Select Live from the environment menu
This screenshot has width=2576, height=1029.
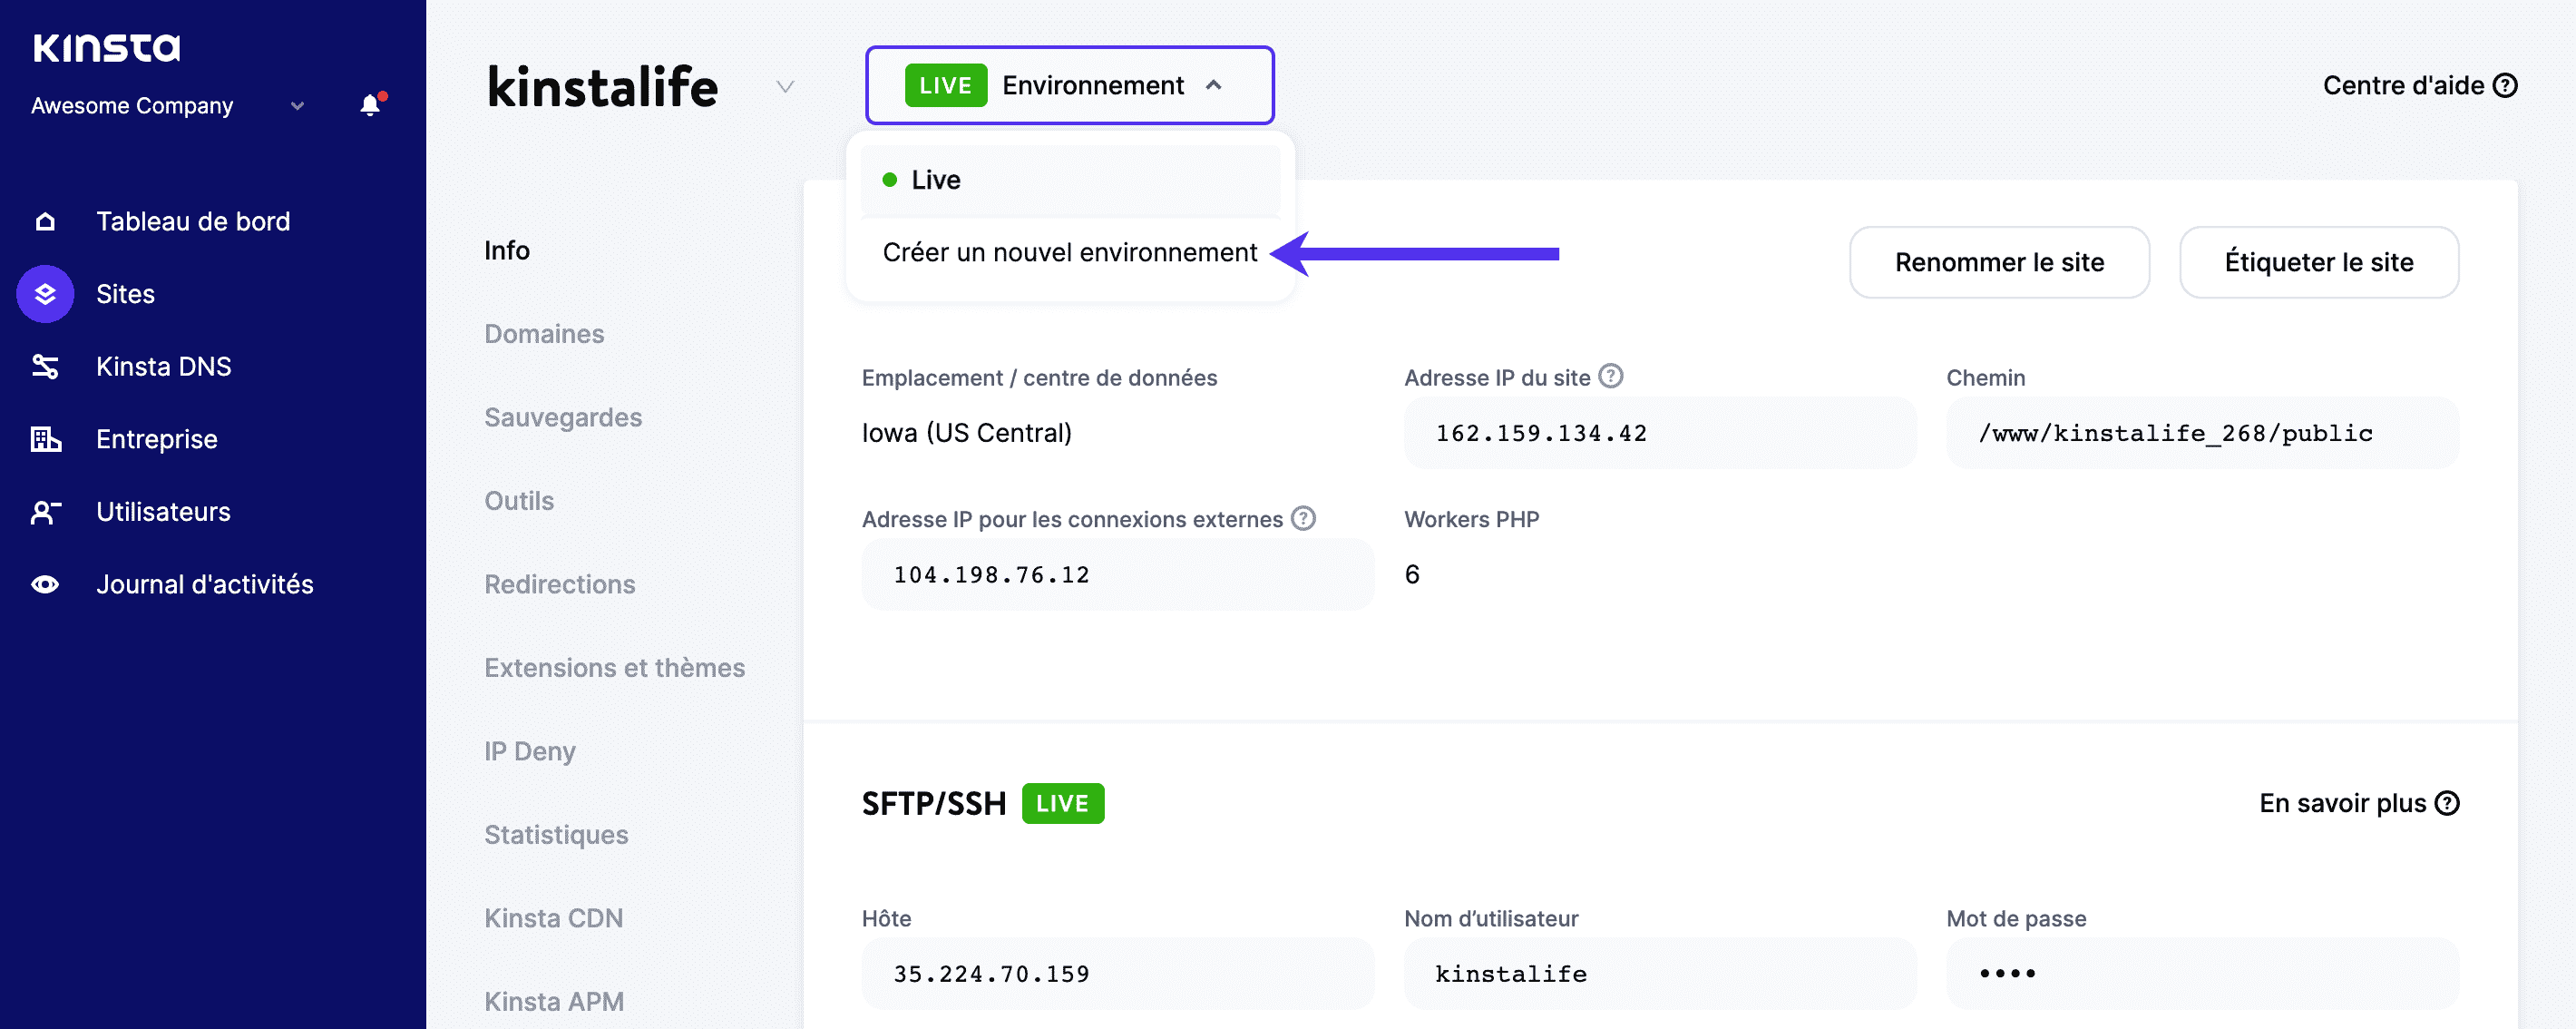click(x=934, y=179)
